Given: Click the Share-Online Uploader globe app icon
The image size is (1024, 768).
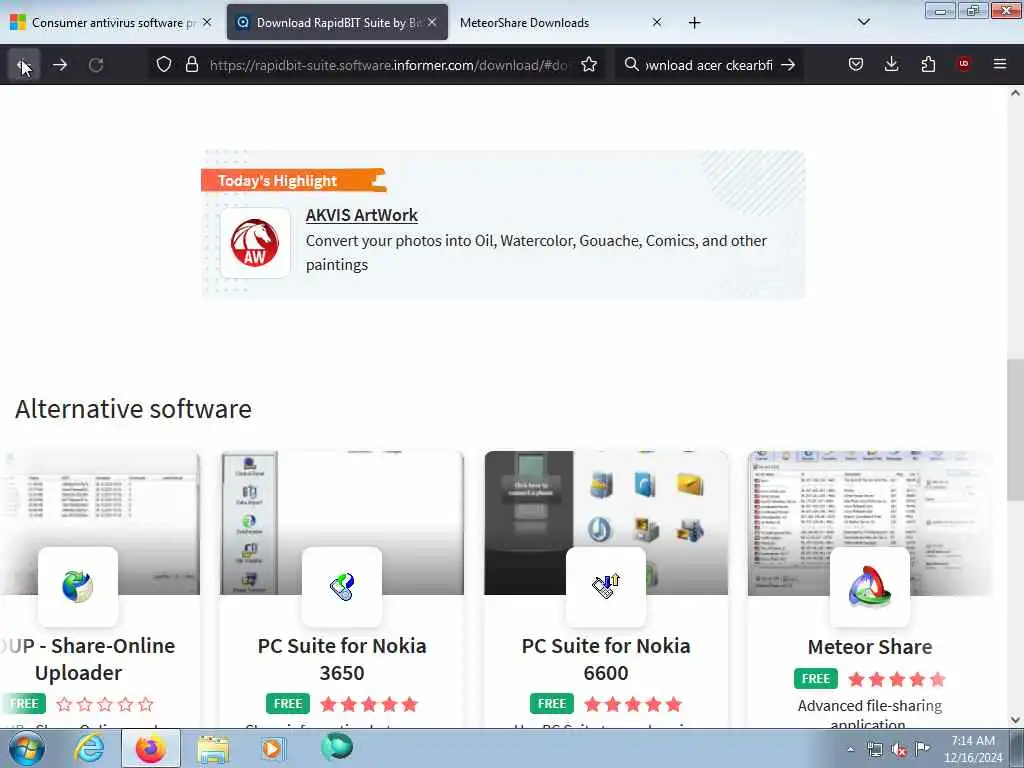Looking at the screenshot, I should pyautogui.click(x=78, y=586).
